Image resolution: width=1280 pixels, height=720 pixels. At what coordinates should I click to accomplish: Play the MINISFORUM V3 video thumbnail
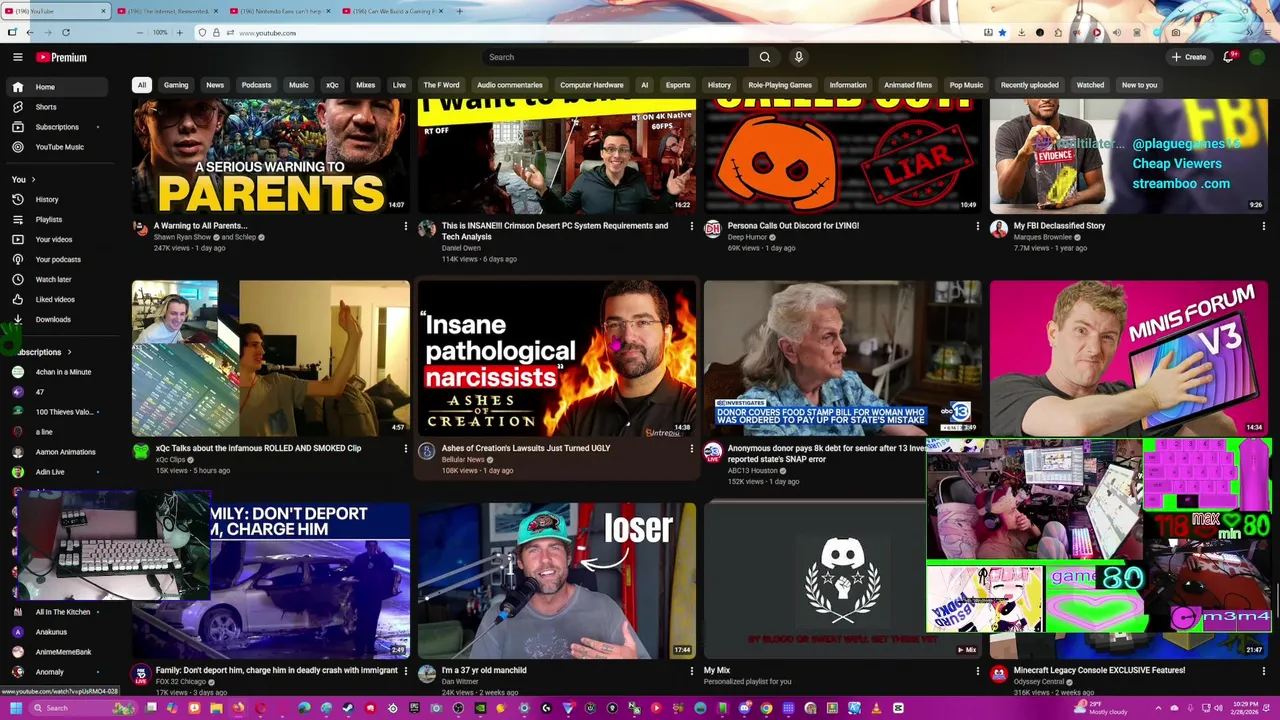[1129, 358]
